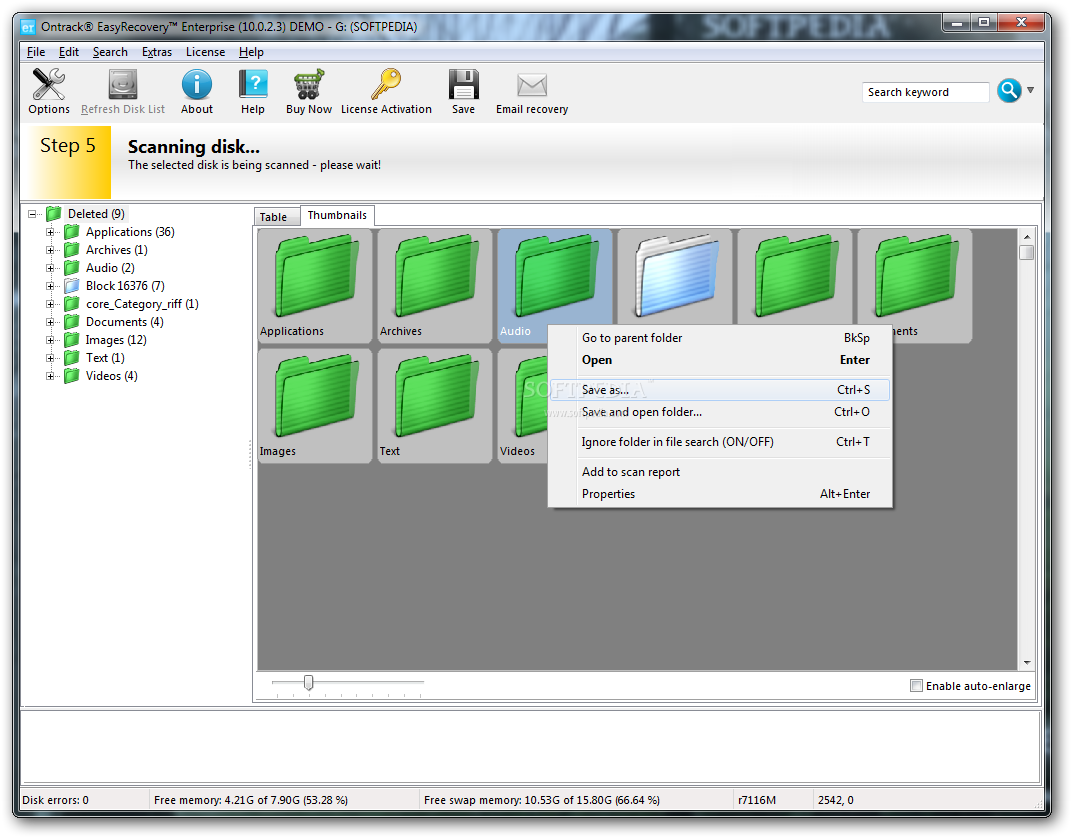
Task: Select core_Category_riff (1) in the tree
Action: [x=142, y=304]
